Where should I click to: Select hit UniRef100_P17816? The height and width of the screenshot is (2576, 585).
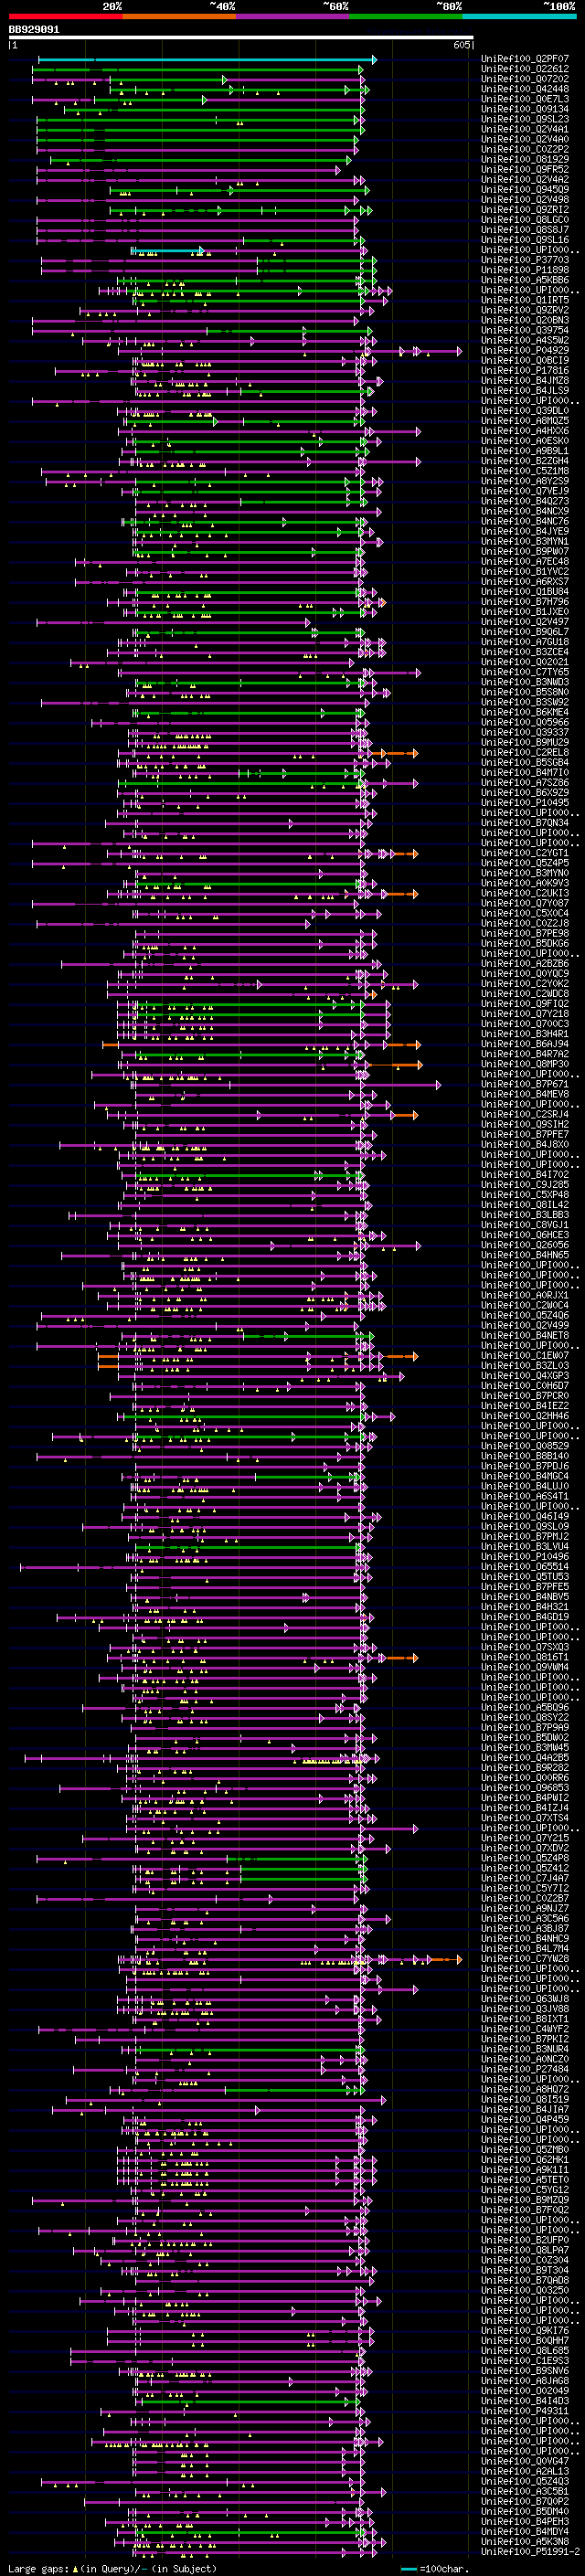point(525,371)
